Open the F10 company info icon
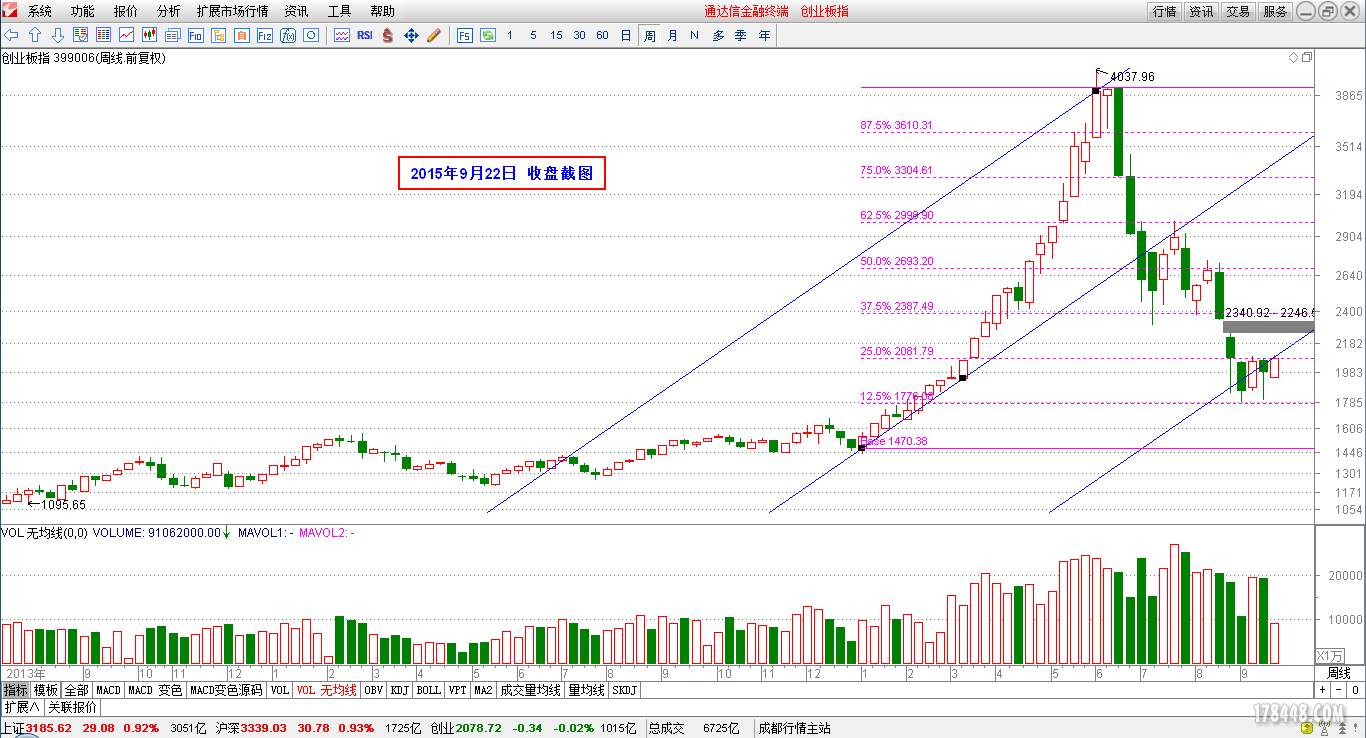 point(195,35)
